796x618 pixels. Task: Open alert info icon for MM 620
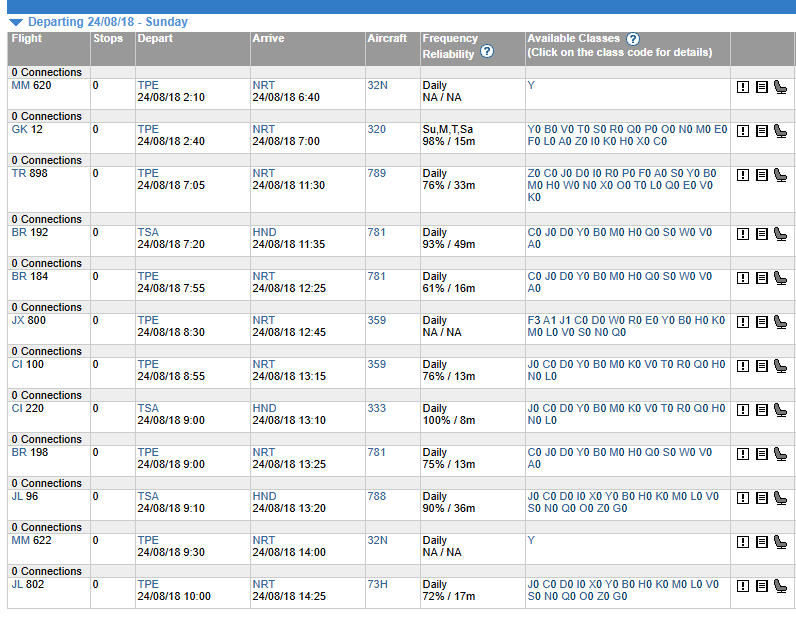[743, 87]
